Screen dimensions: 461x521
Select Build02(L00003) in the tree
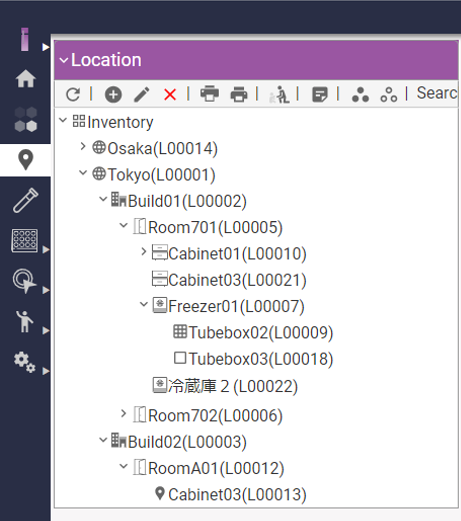click(x=187, y=442)
